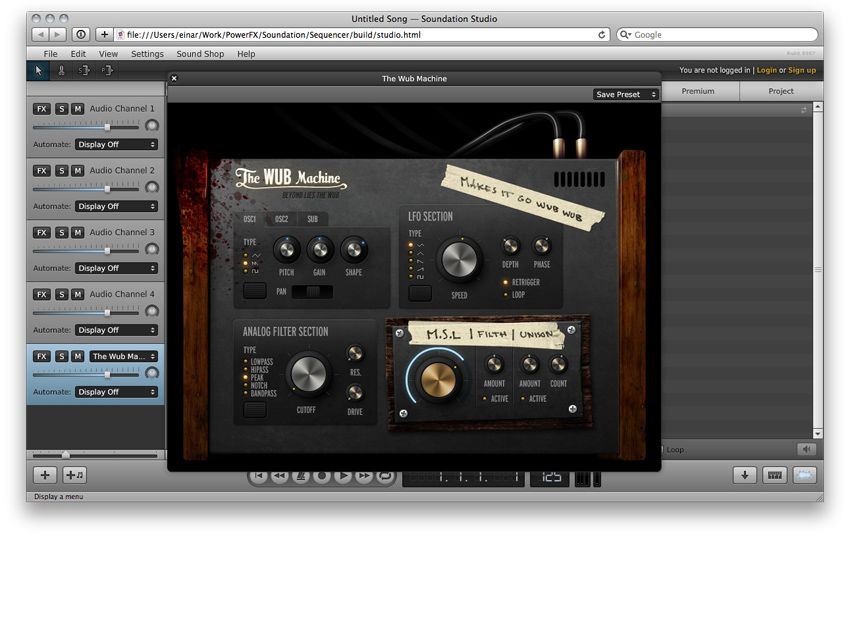The image size is (850, 638).
Task: Open Automate dropdown for Wub Machine channel
Action: [x=116, y=392]
